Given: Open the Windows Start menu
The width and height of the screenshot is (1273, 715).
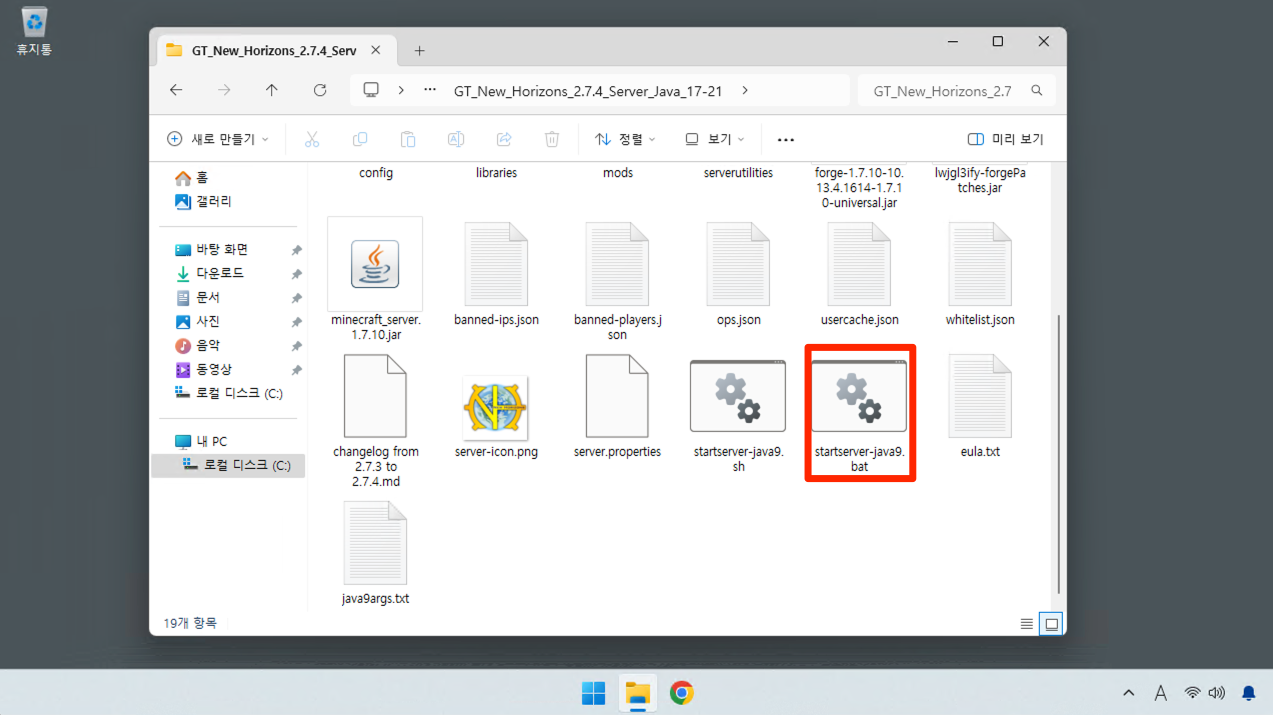Looking at the screenshot, I should point(593,693).
